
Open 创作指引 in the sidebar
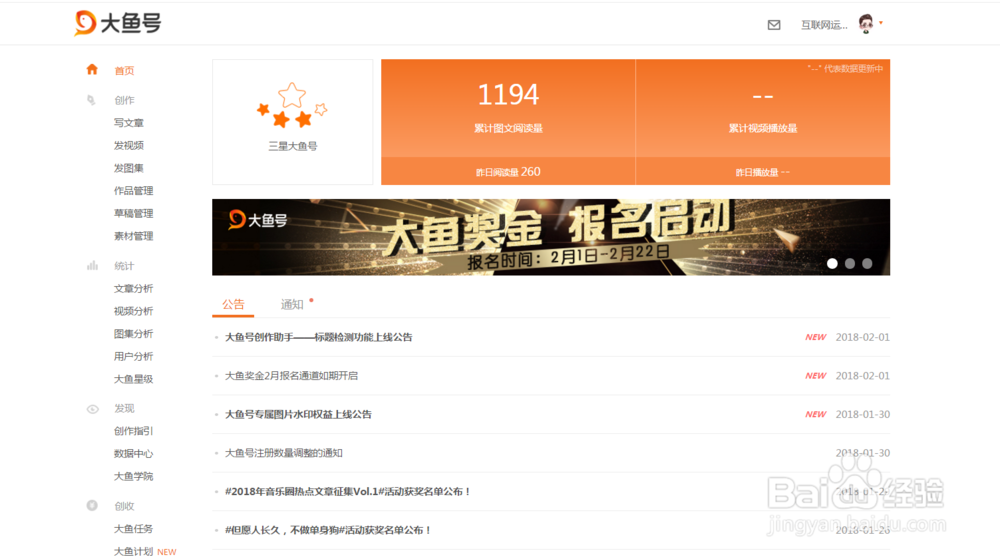tap(133, 431)
